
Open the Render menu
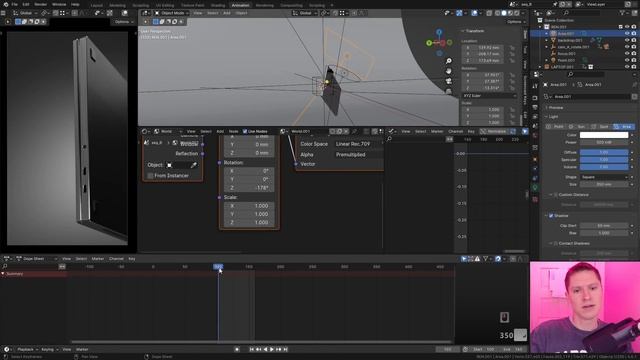tap(40, 4)
